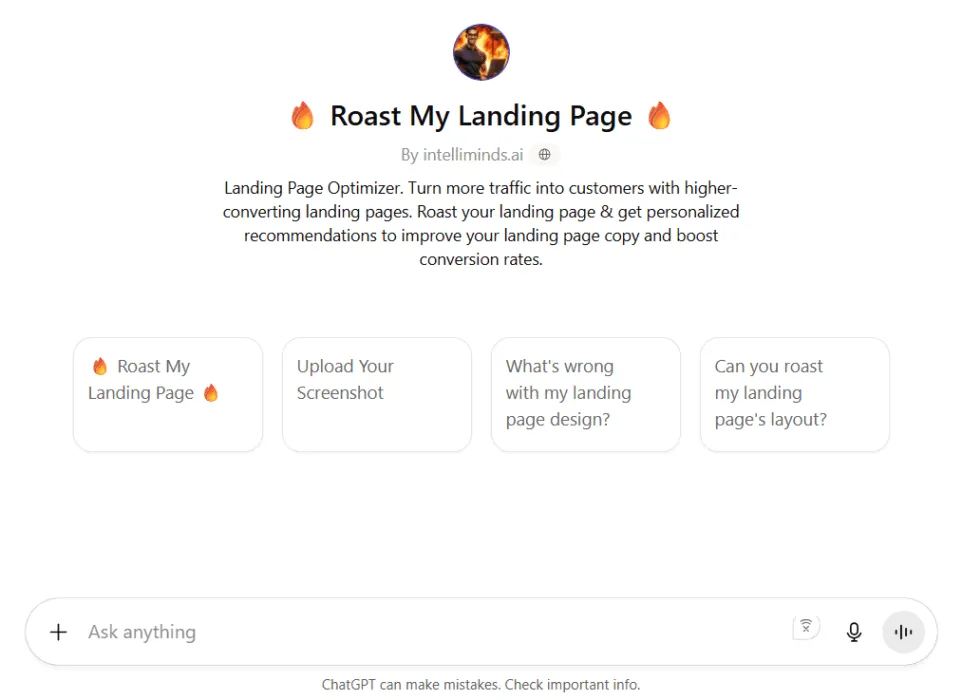
Task: Click the "ChatGPT can make mistakes" disclaimer
Action: pos(410,685)
